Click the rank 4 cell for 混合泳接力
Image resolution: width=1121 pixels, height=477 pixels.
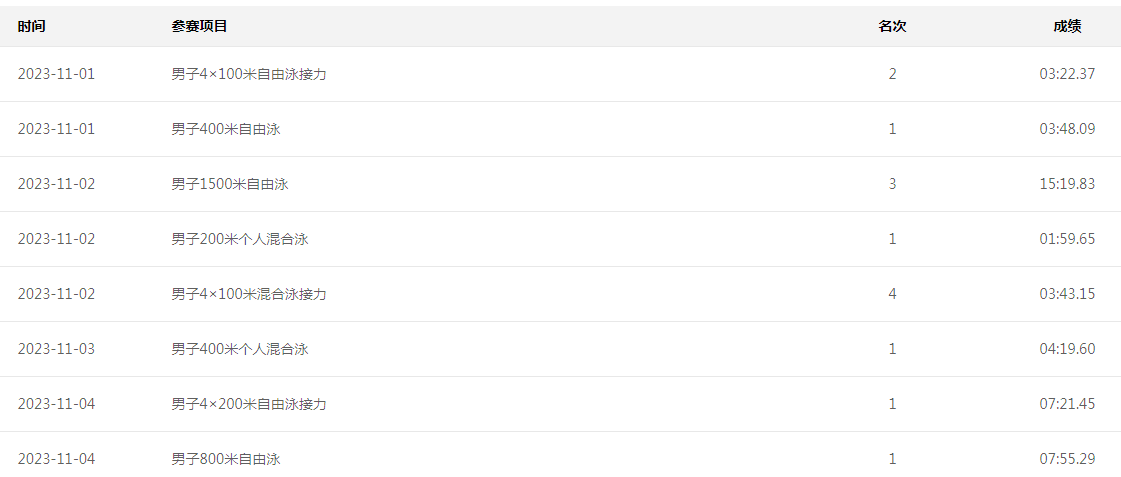click(892, 294)
